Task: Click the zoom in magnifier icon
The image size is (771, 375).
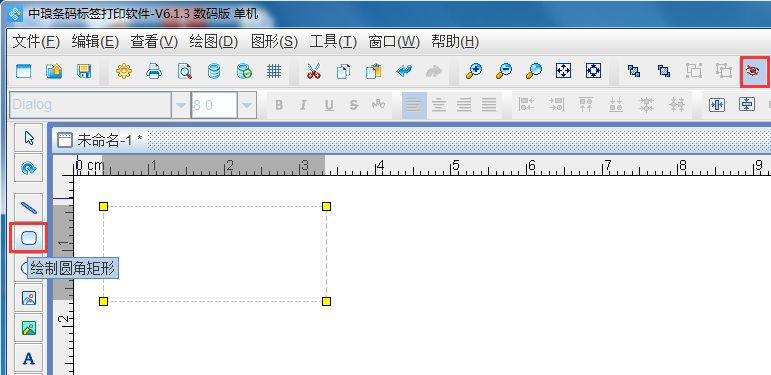Action: coord(474,72)
